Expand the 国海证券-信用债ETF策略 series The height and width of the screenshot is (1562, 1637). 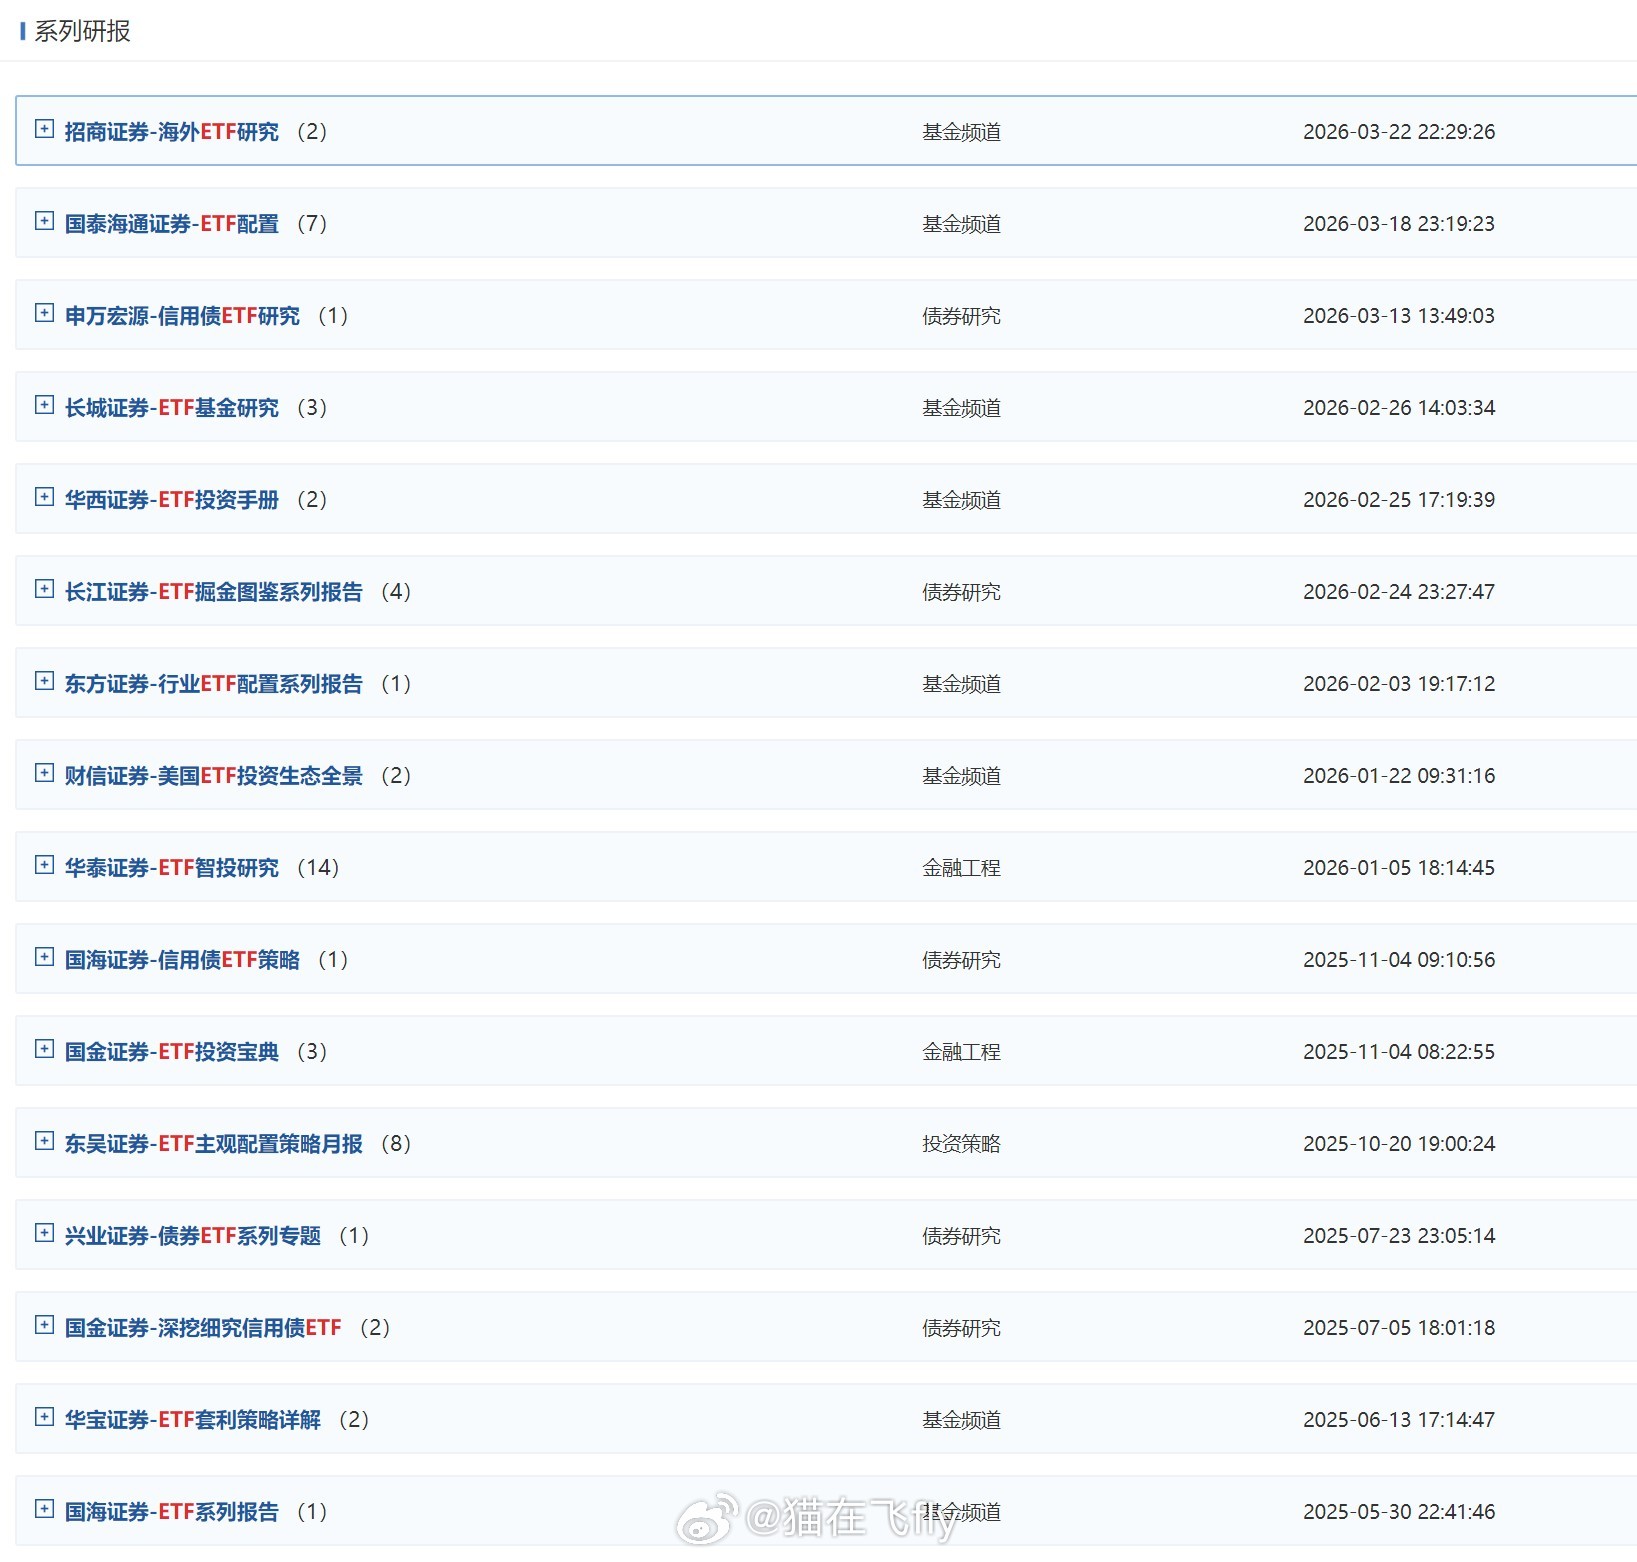[44, 956]
